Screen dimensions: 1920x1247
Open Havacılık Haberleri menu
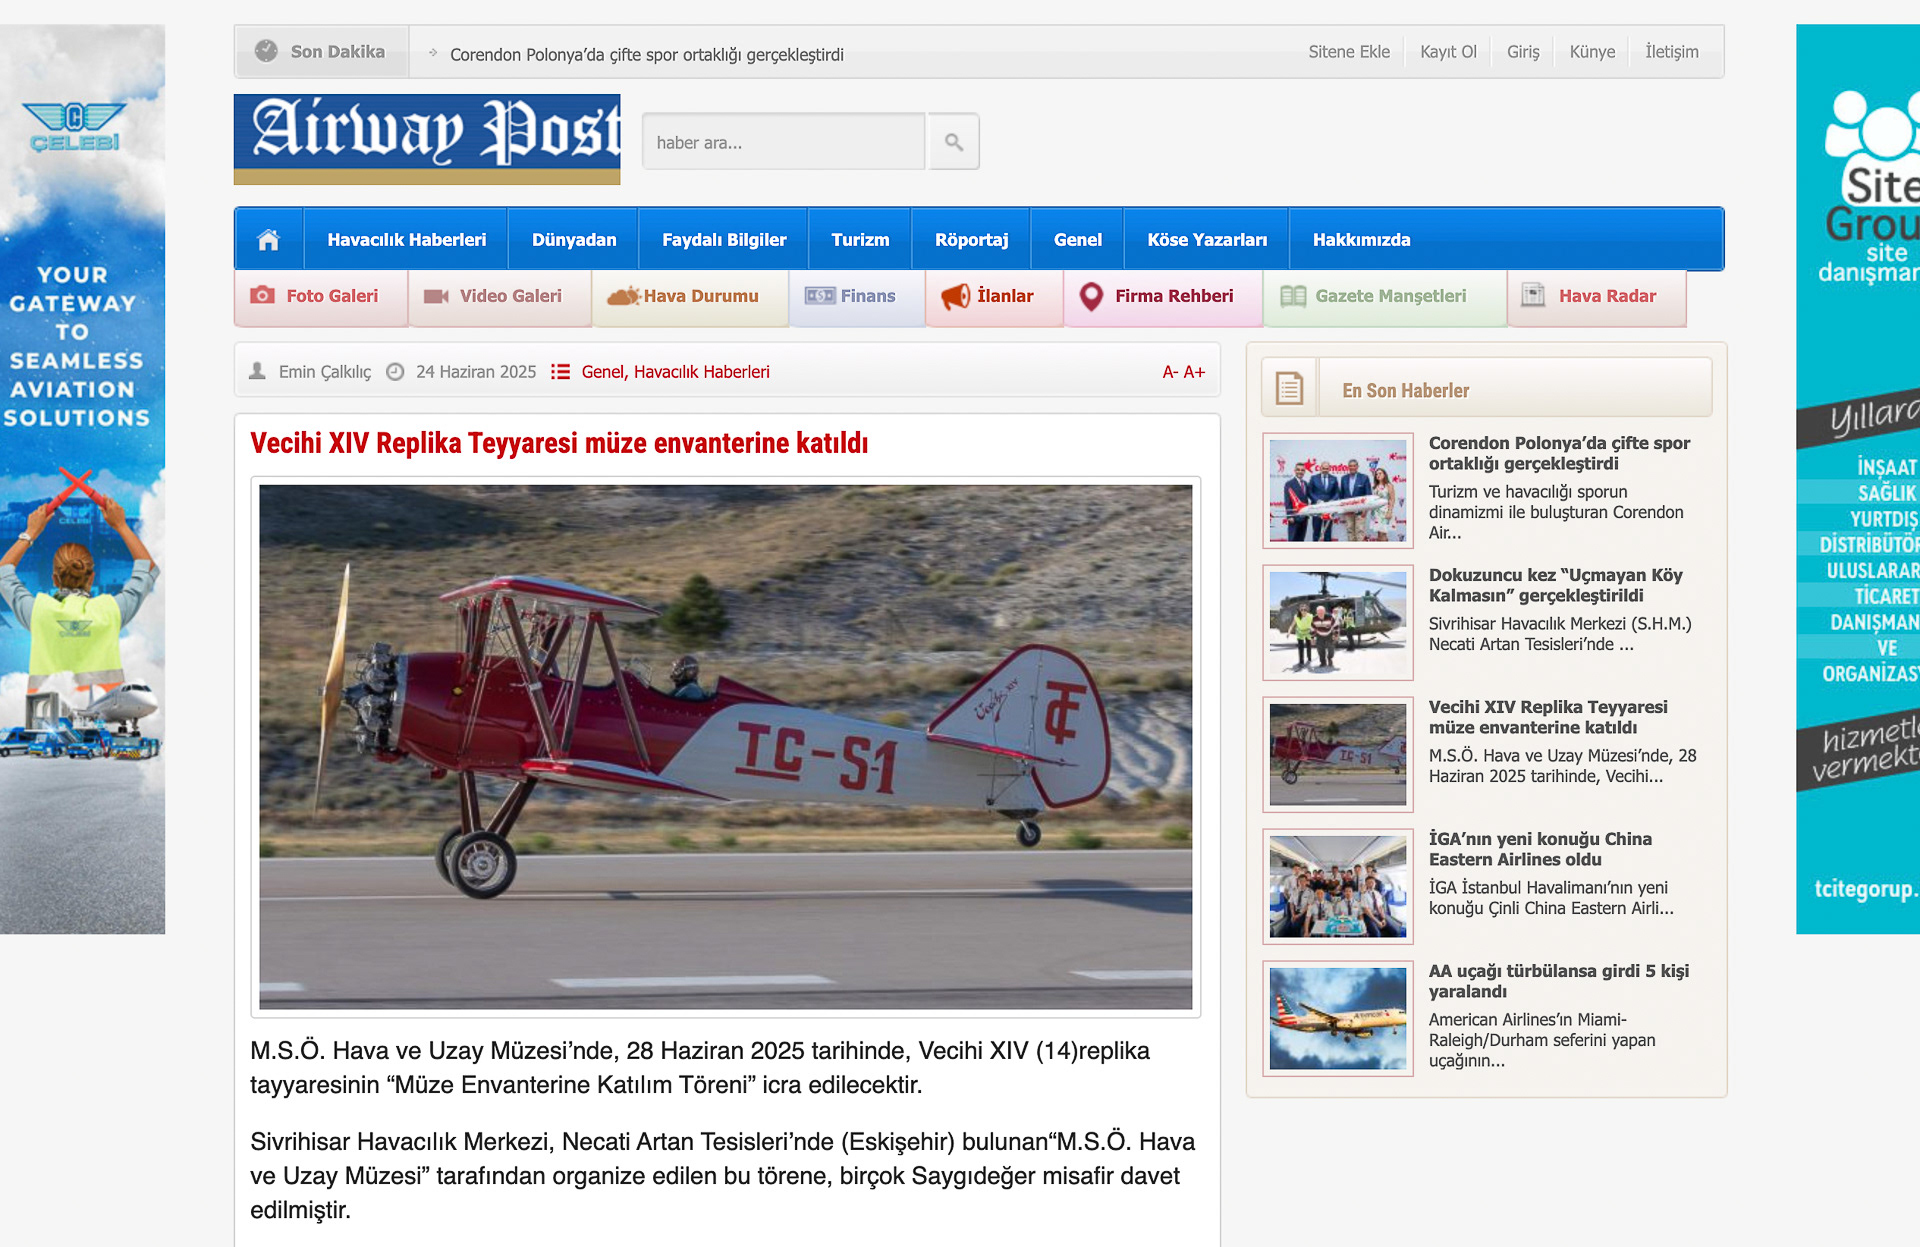tap(406, 240)
